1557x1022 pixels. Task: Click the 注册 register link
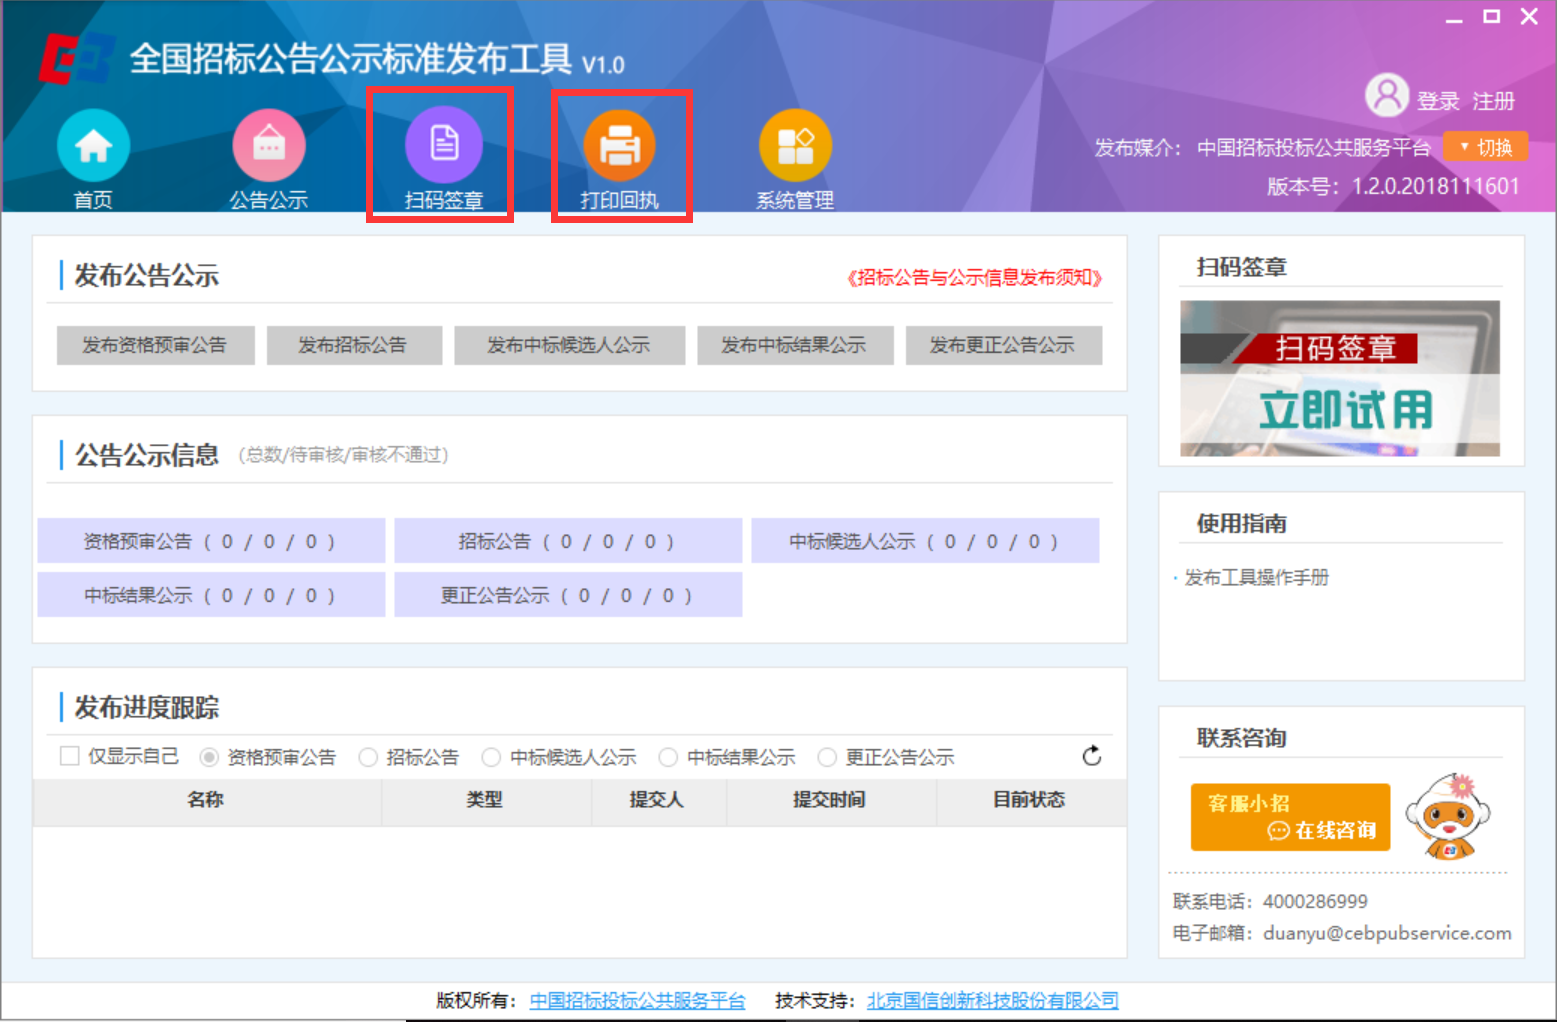pos(1494,100)
